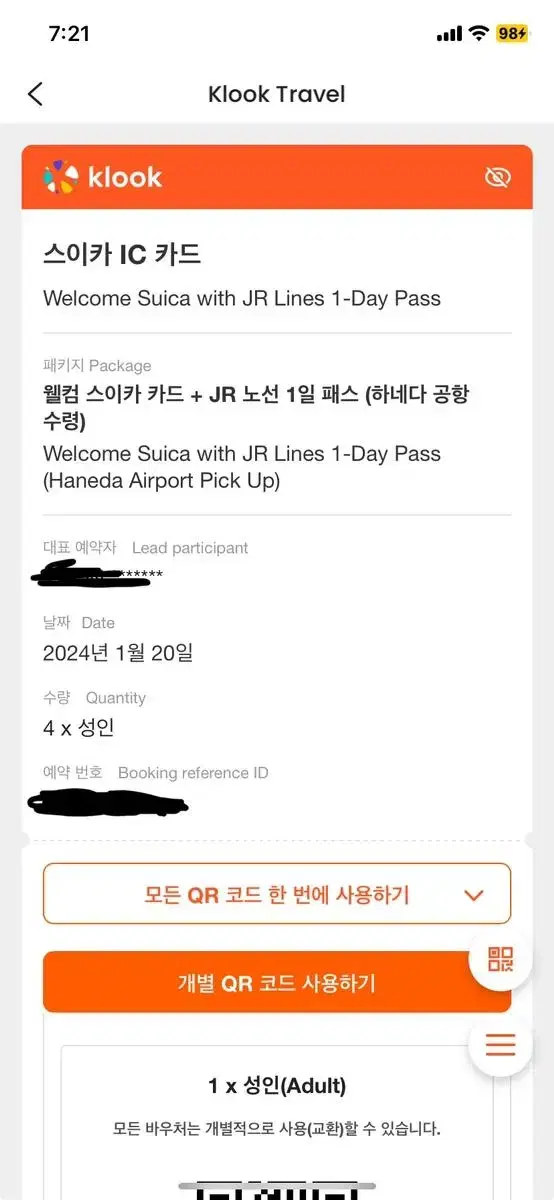Tap the cellular signal bars icon
The image size is (554, 1200).
pyautogui.click(x=449, y=34)
